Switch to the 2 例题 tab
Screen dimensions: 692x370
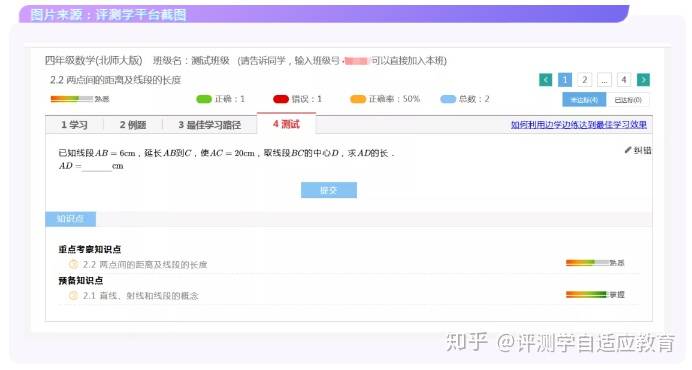pyautogui.click(x=133, y=125)
